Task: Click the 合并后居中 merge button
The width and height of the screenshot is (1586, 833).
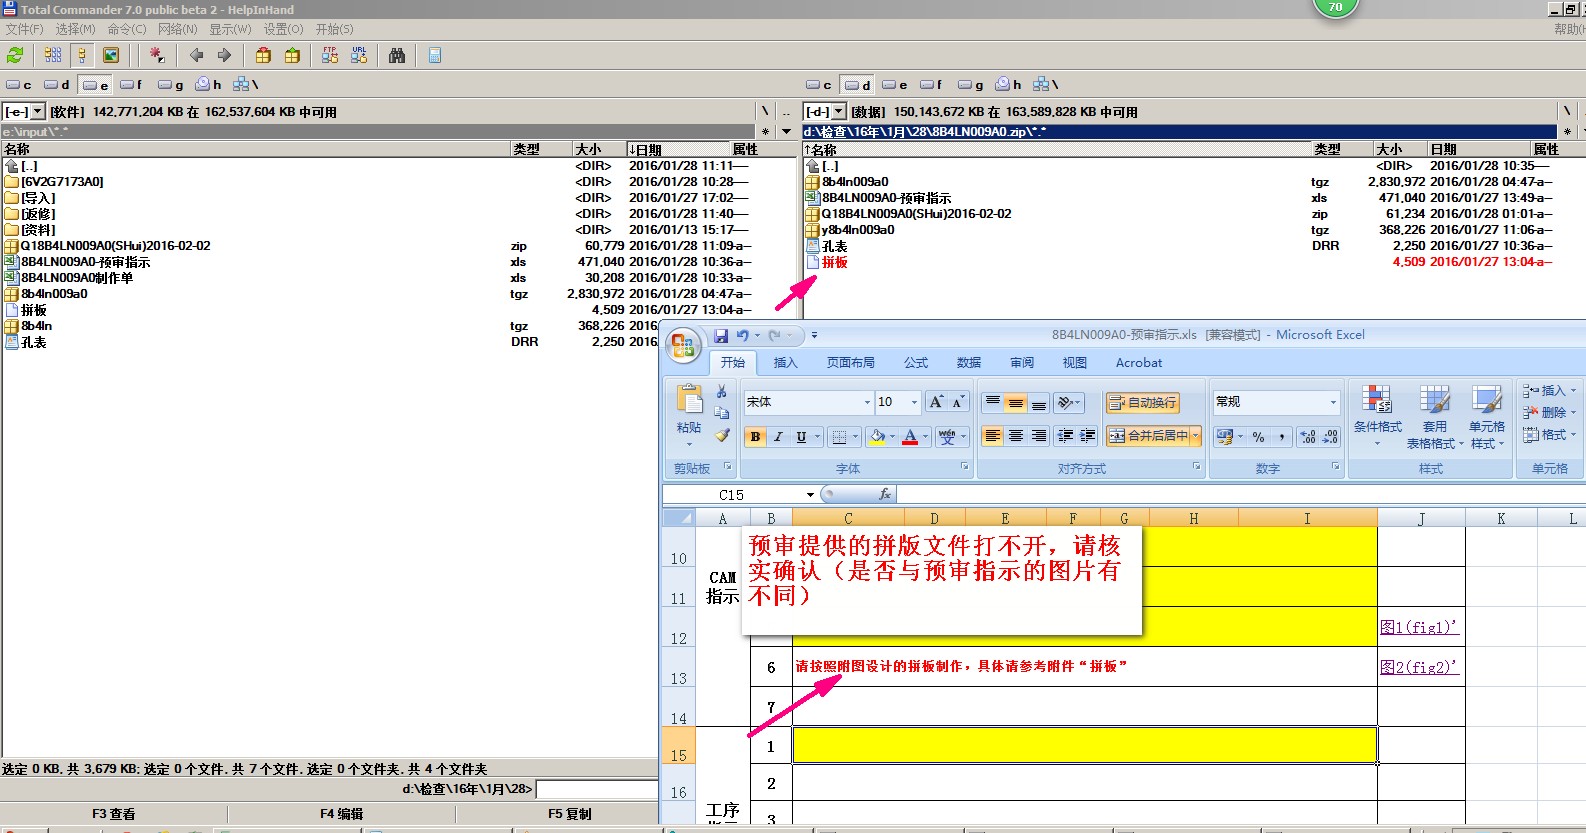Action: 1148,436
